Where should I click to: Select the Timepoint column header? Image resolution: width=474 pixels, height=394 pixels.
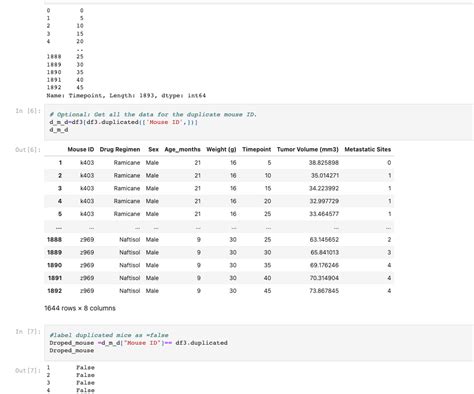(x=257, y=149)
